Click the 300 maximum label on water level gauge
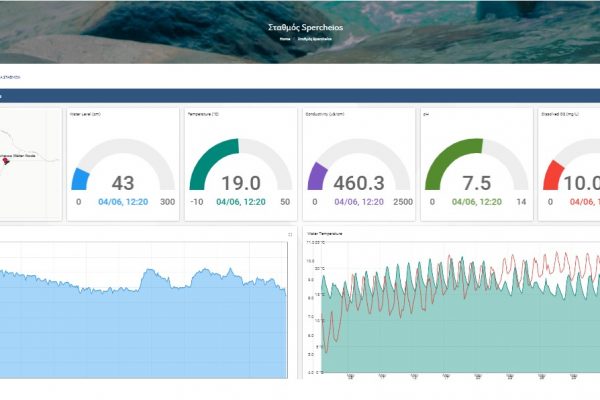The width and height of the screenshot is (600, 400). click(x=167, y=202)
